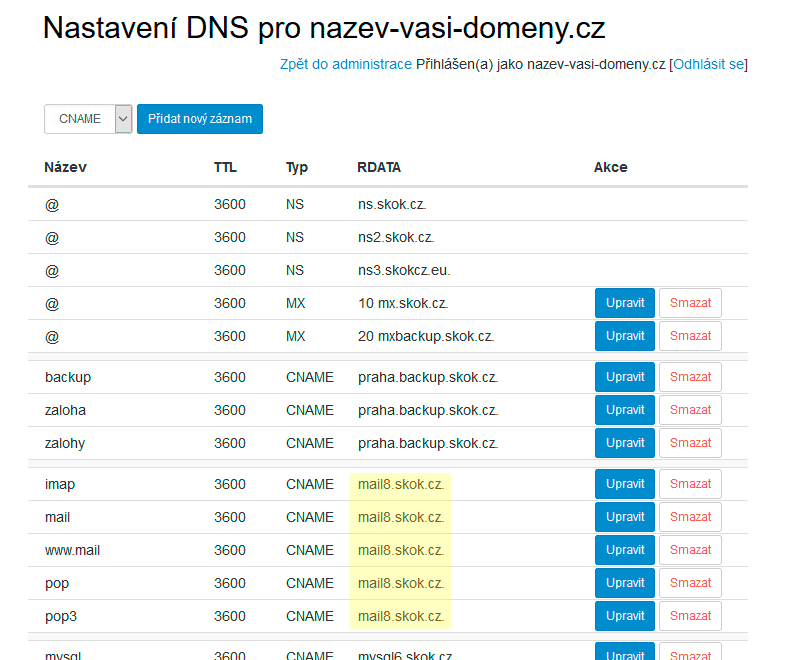Edit the pop3 CNAME record

click(x=625, y=616)
